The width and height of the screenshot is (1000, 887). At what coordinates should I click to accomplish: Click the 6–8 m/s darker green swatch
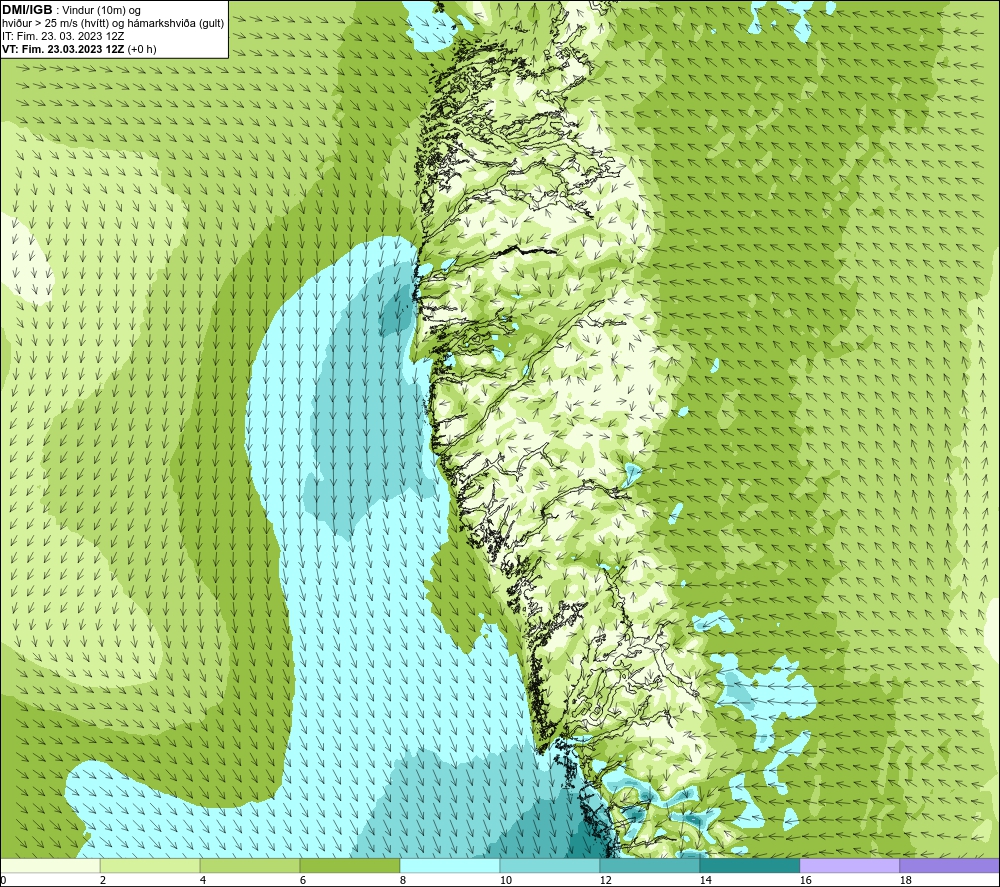(349, 866)
